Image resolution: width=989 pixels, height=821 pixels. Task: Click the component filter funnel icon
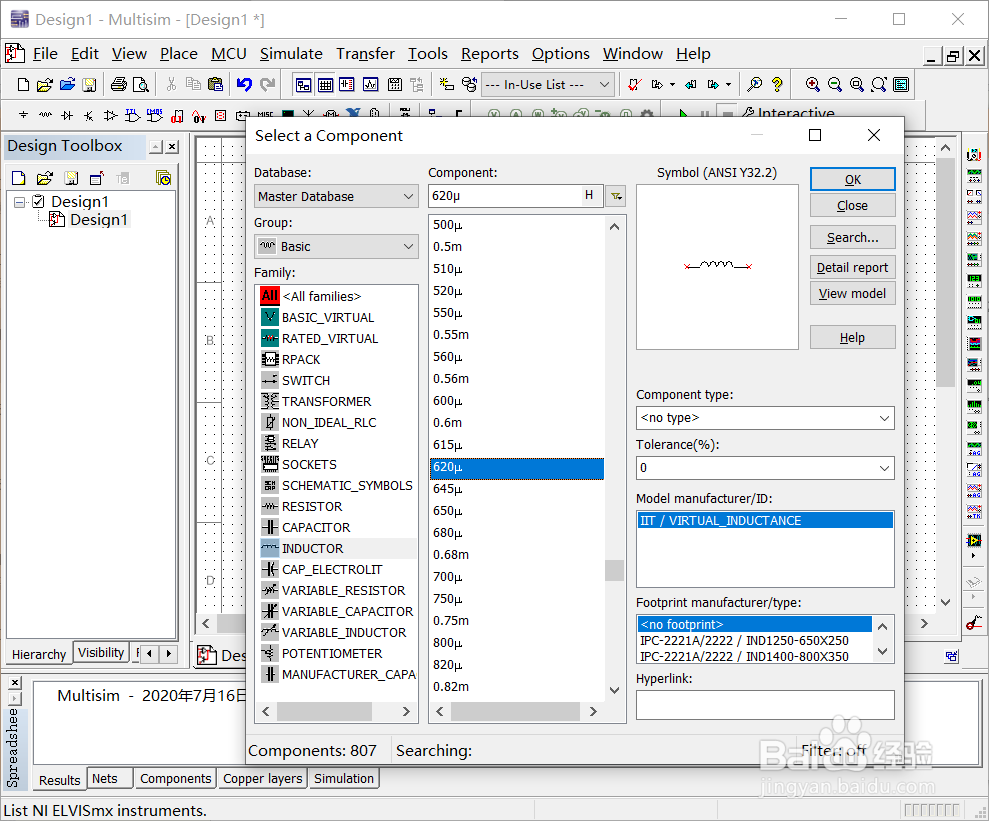pyautogui.click(x=616, y=196)
